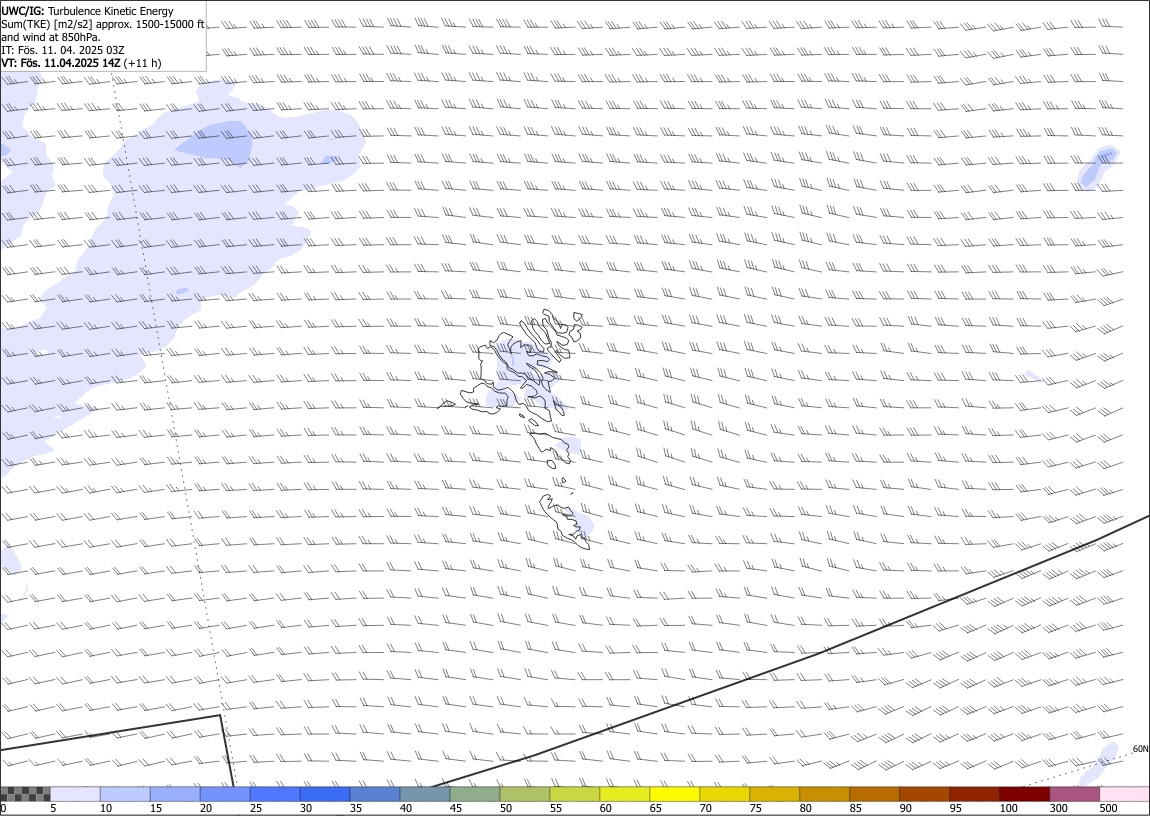Viewport: 1150px width, 816px height.
Task: Choose the blue swatch between 25 and 30
Action: coord(275,794)
